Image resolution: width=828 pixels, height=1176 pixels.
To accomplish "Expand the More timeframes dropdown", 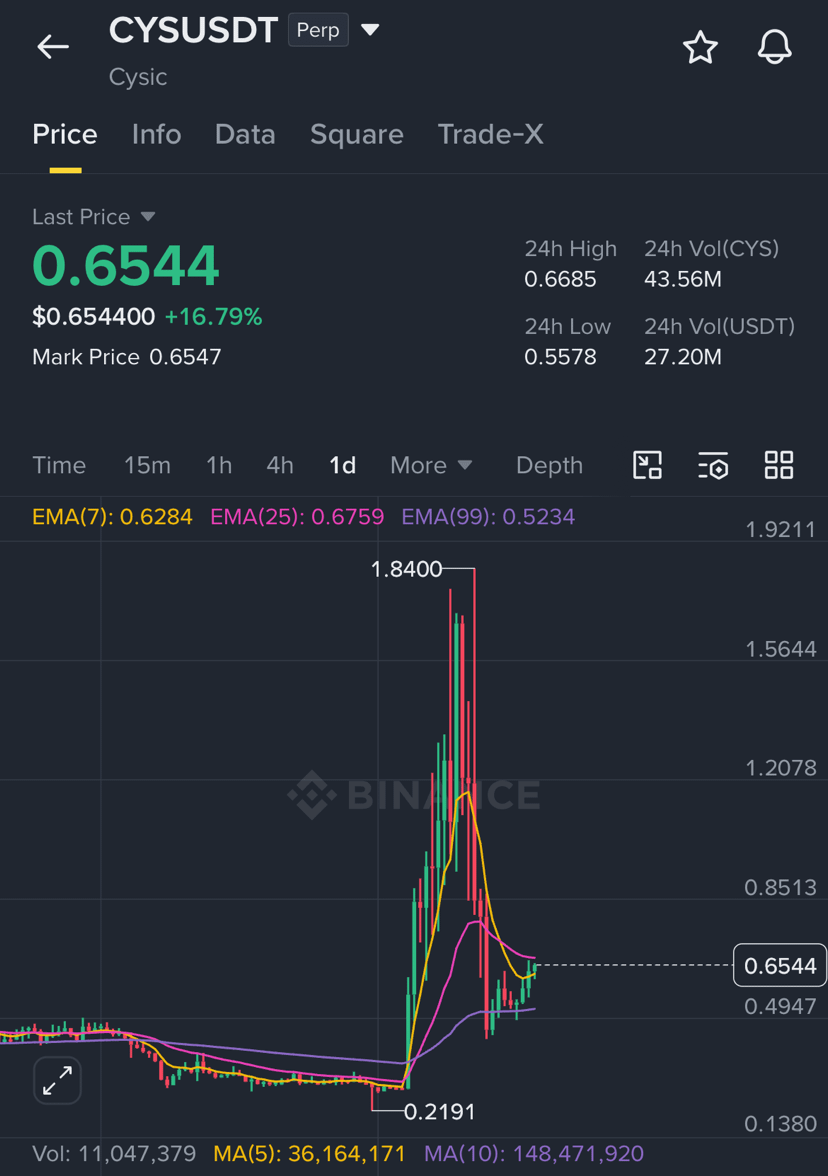I will coord(431,465).
